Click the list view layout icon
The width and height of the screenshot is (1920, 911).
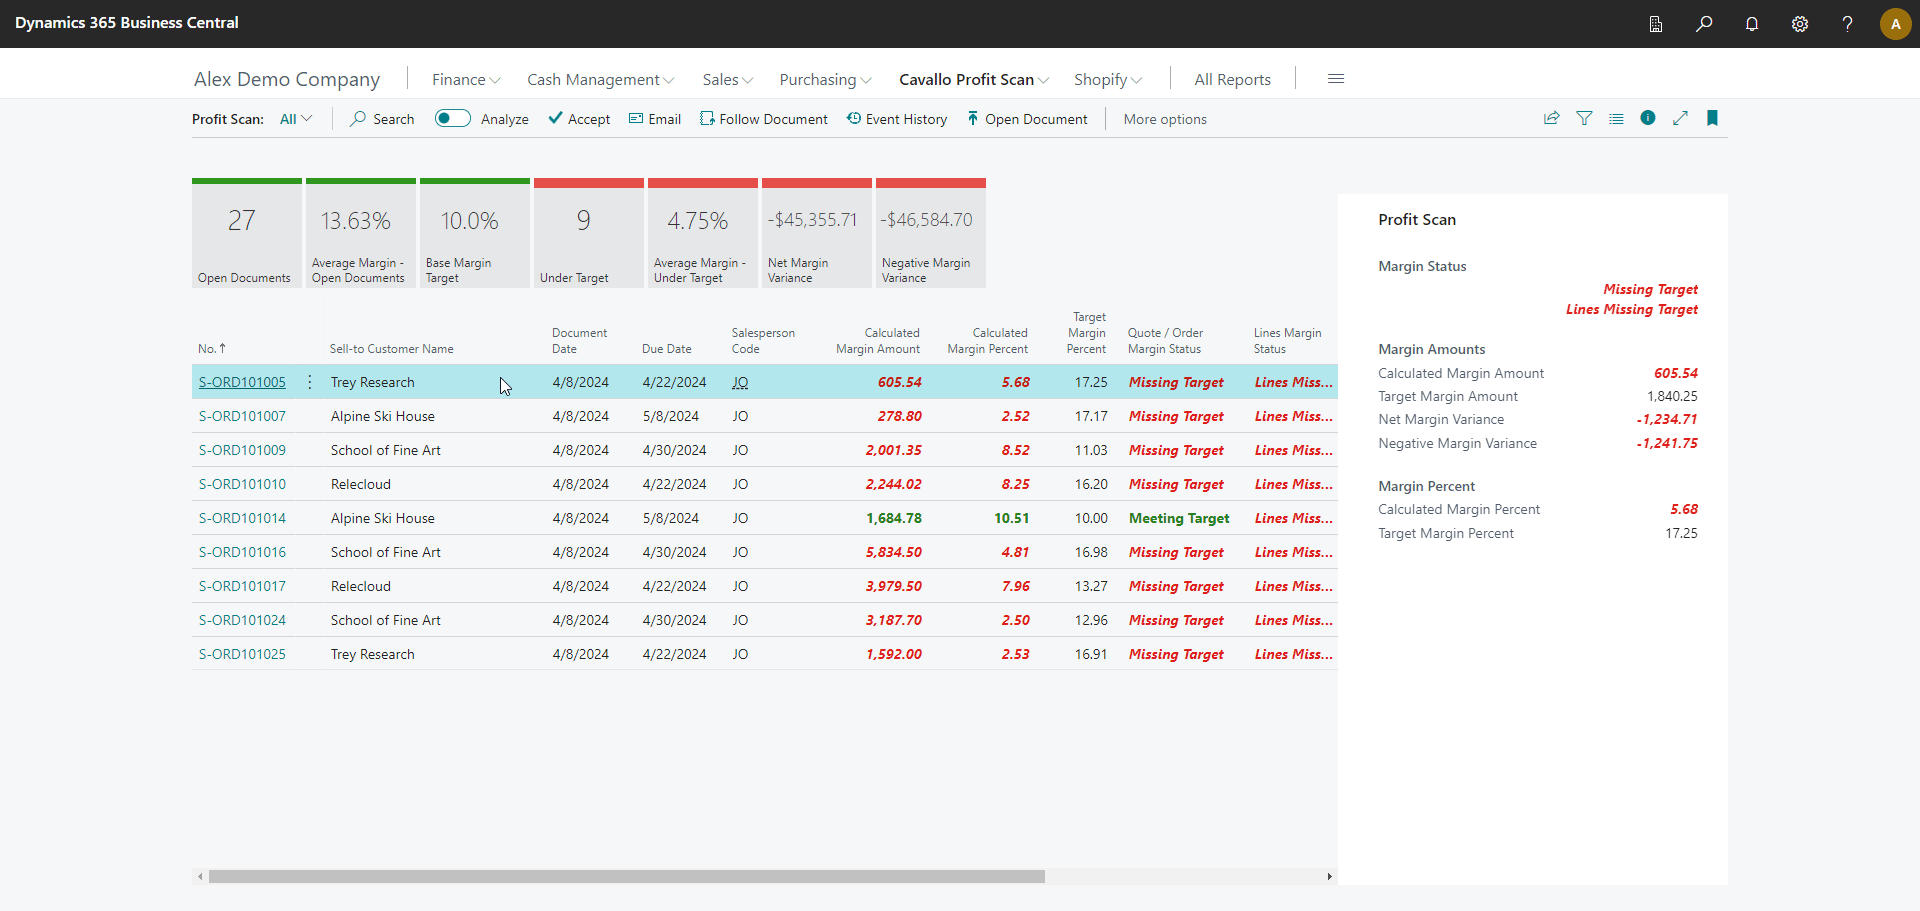[1616, 118]
